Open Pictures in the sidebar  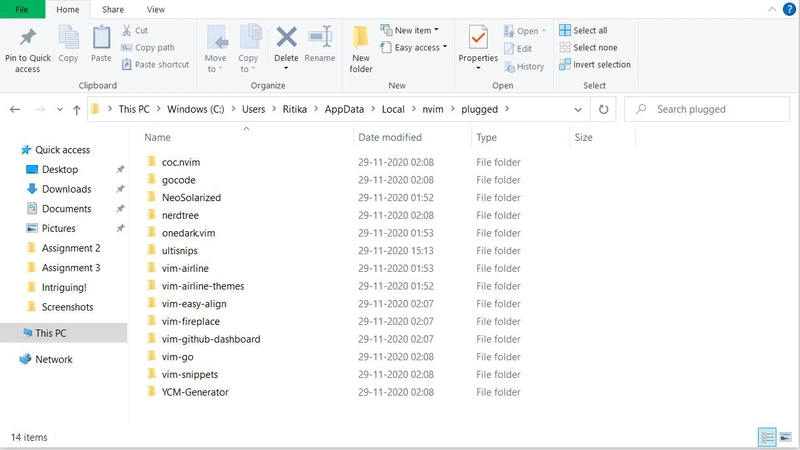[58, 228]
